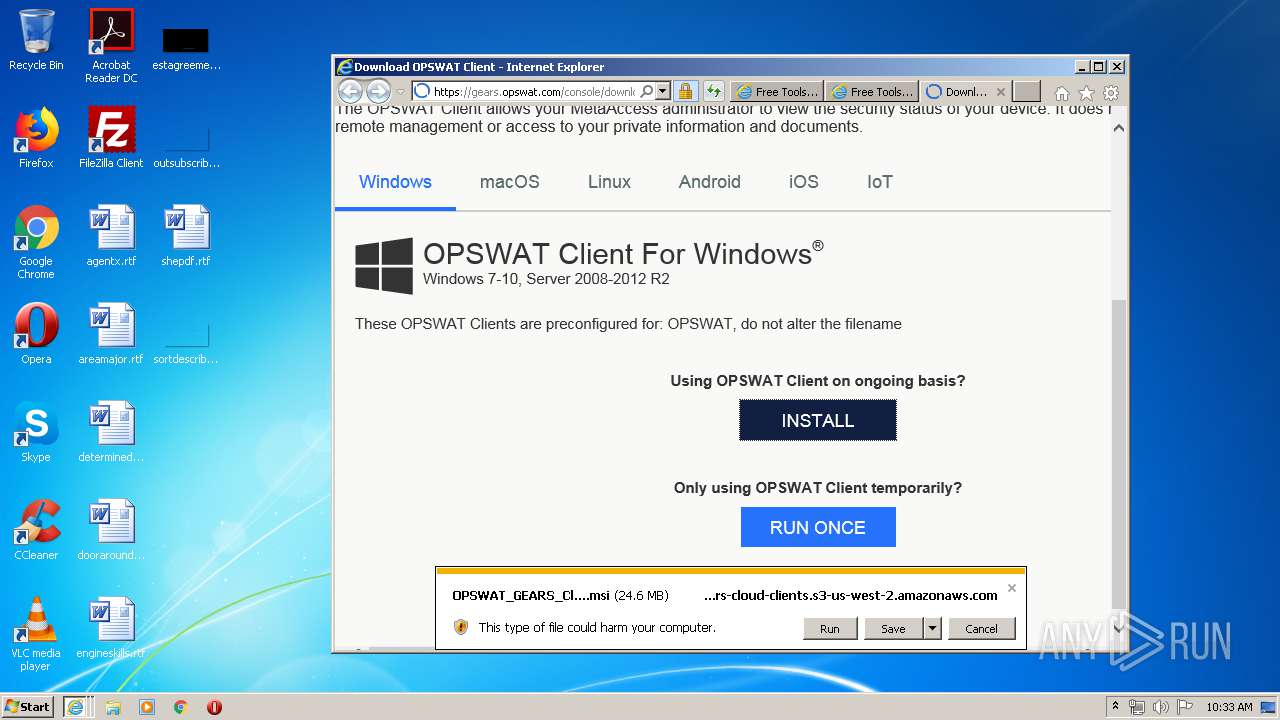The image size is (1280, 720).
Task: Open the Save options dropdown arrow
Action: pyautogui.click(x=932, y=628)
